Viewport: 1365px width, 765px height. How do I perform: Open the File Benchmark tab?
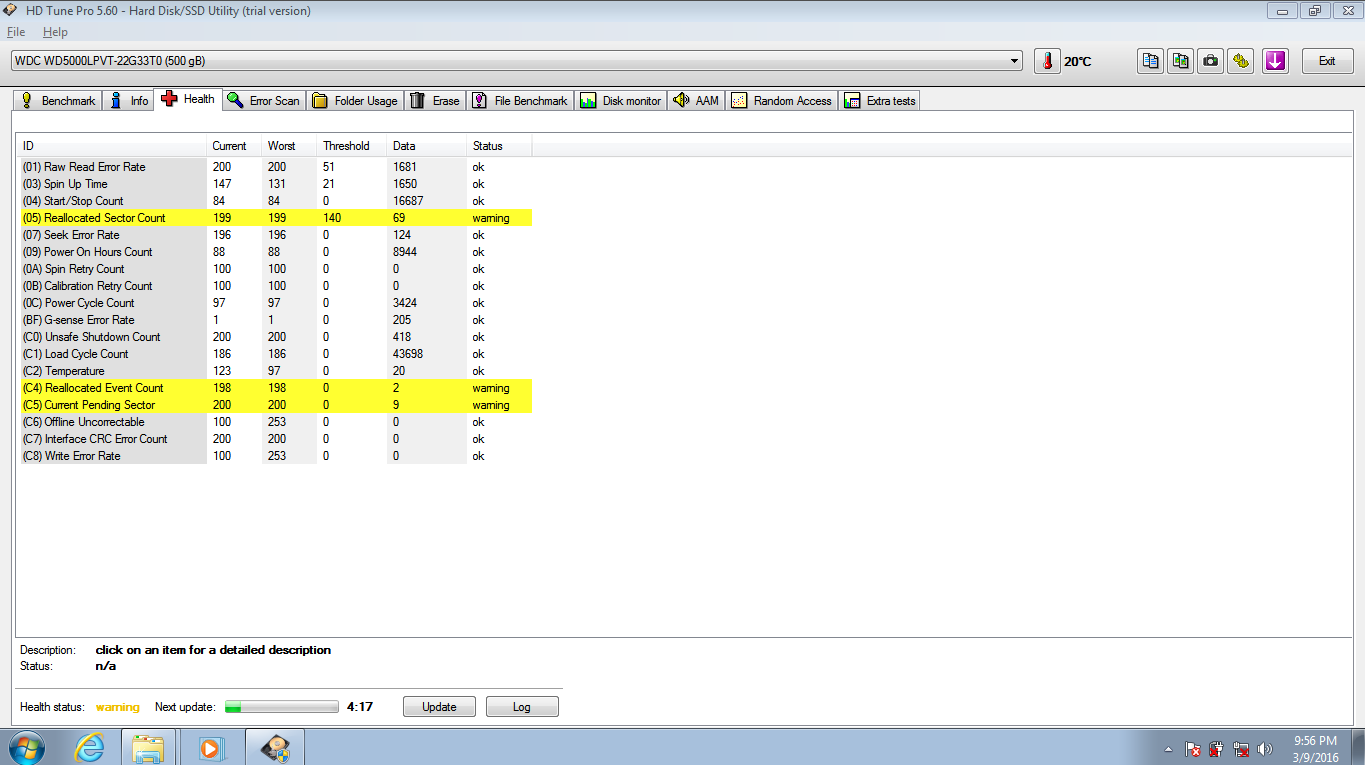pyautogui.click(x=520, y=101)
